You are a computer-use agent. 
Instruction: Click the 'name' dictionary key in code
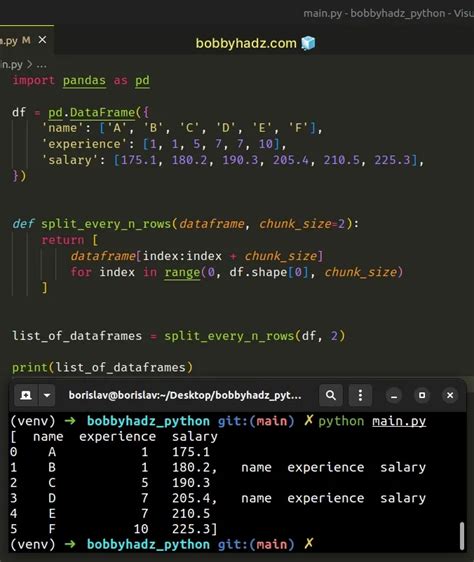[62, 128]
